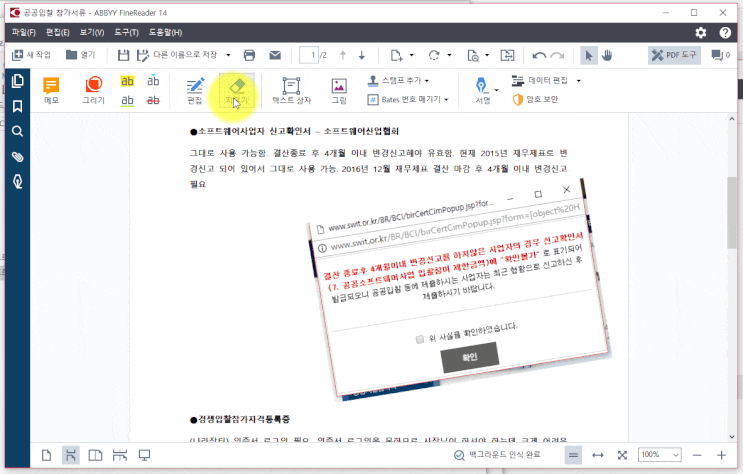Select the strikethrough text tool

point(153,100)
